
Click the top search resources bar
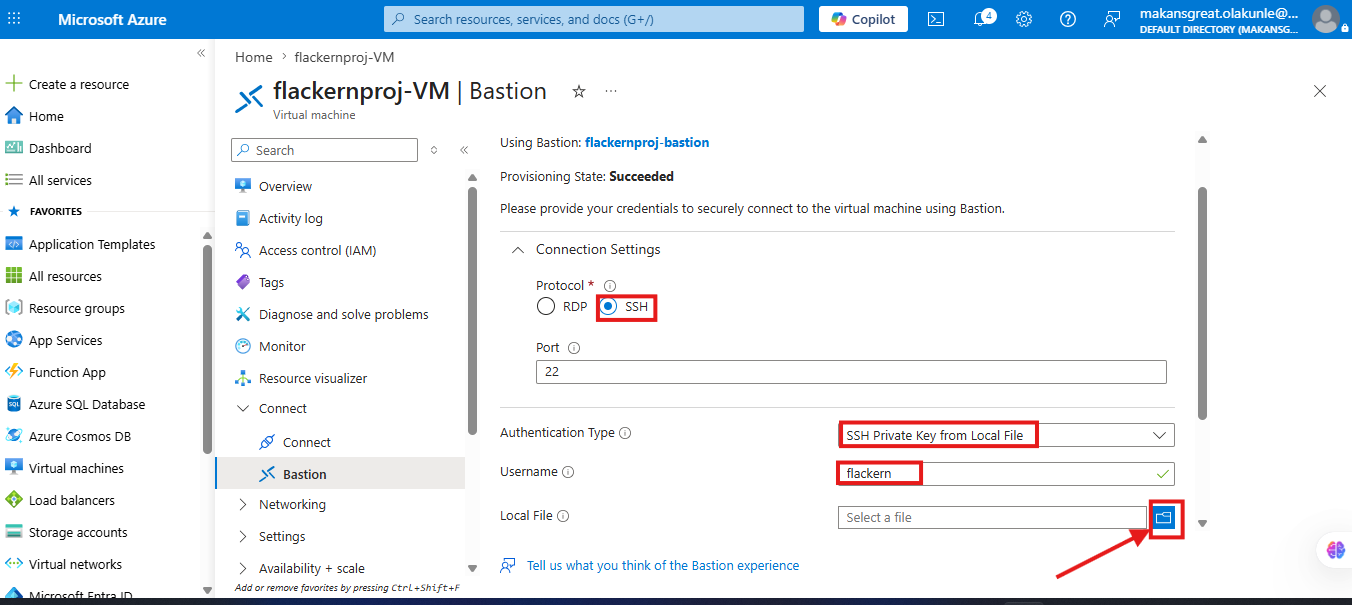[x=594, y=19]
